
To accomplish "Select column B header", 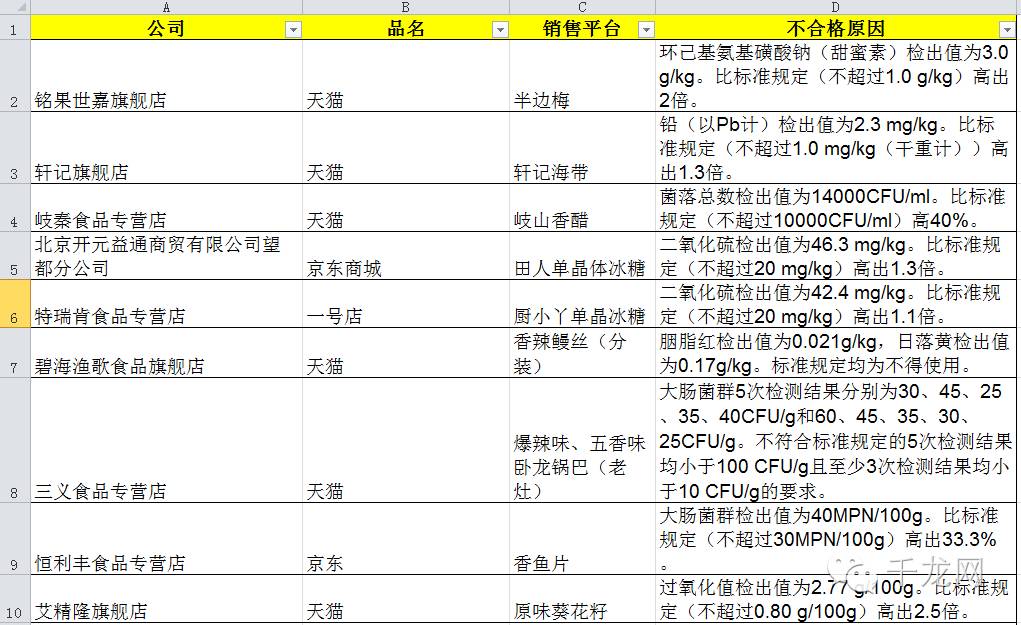I will 405,8.
